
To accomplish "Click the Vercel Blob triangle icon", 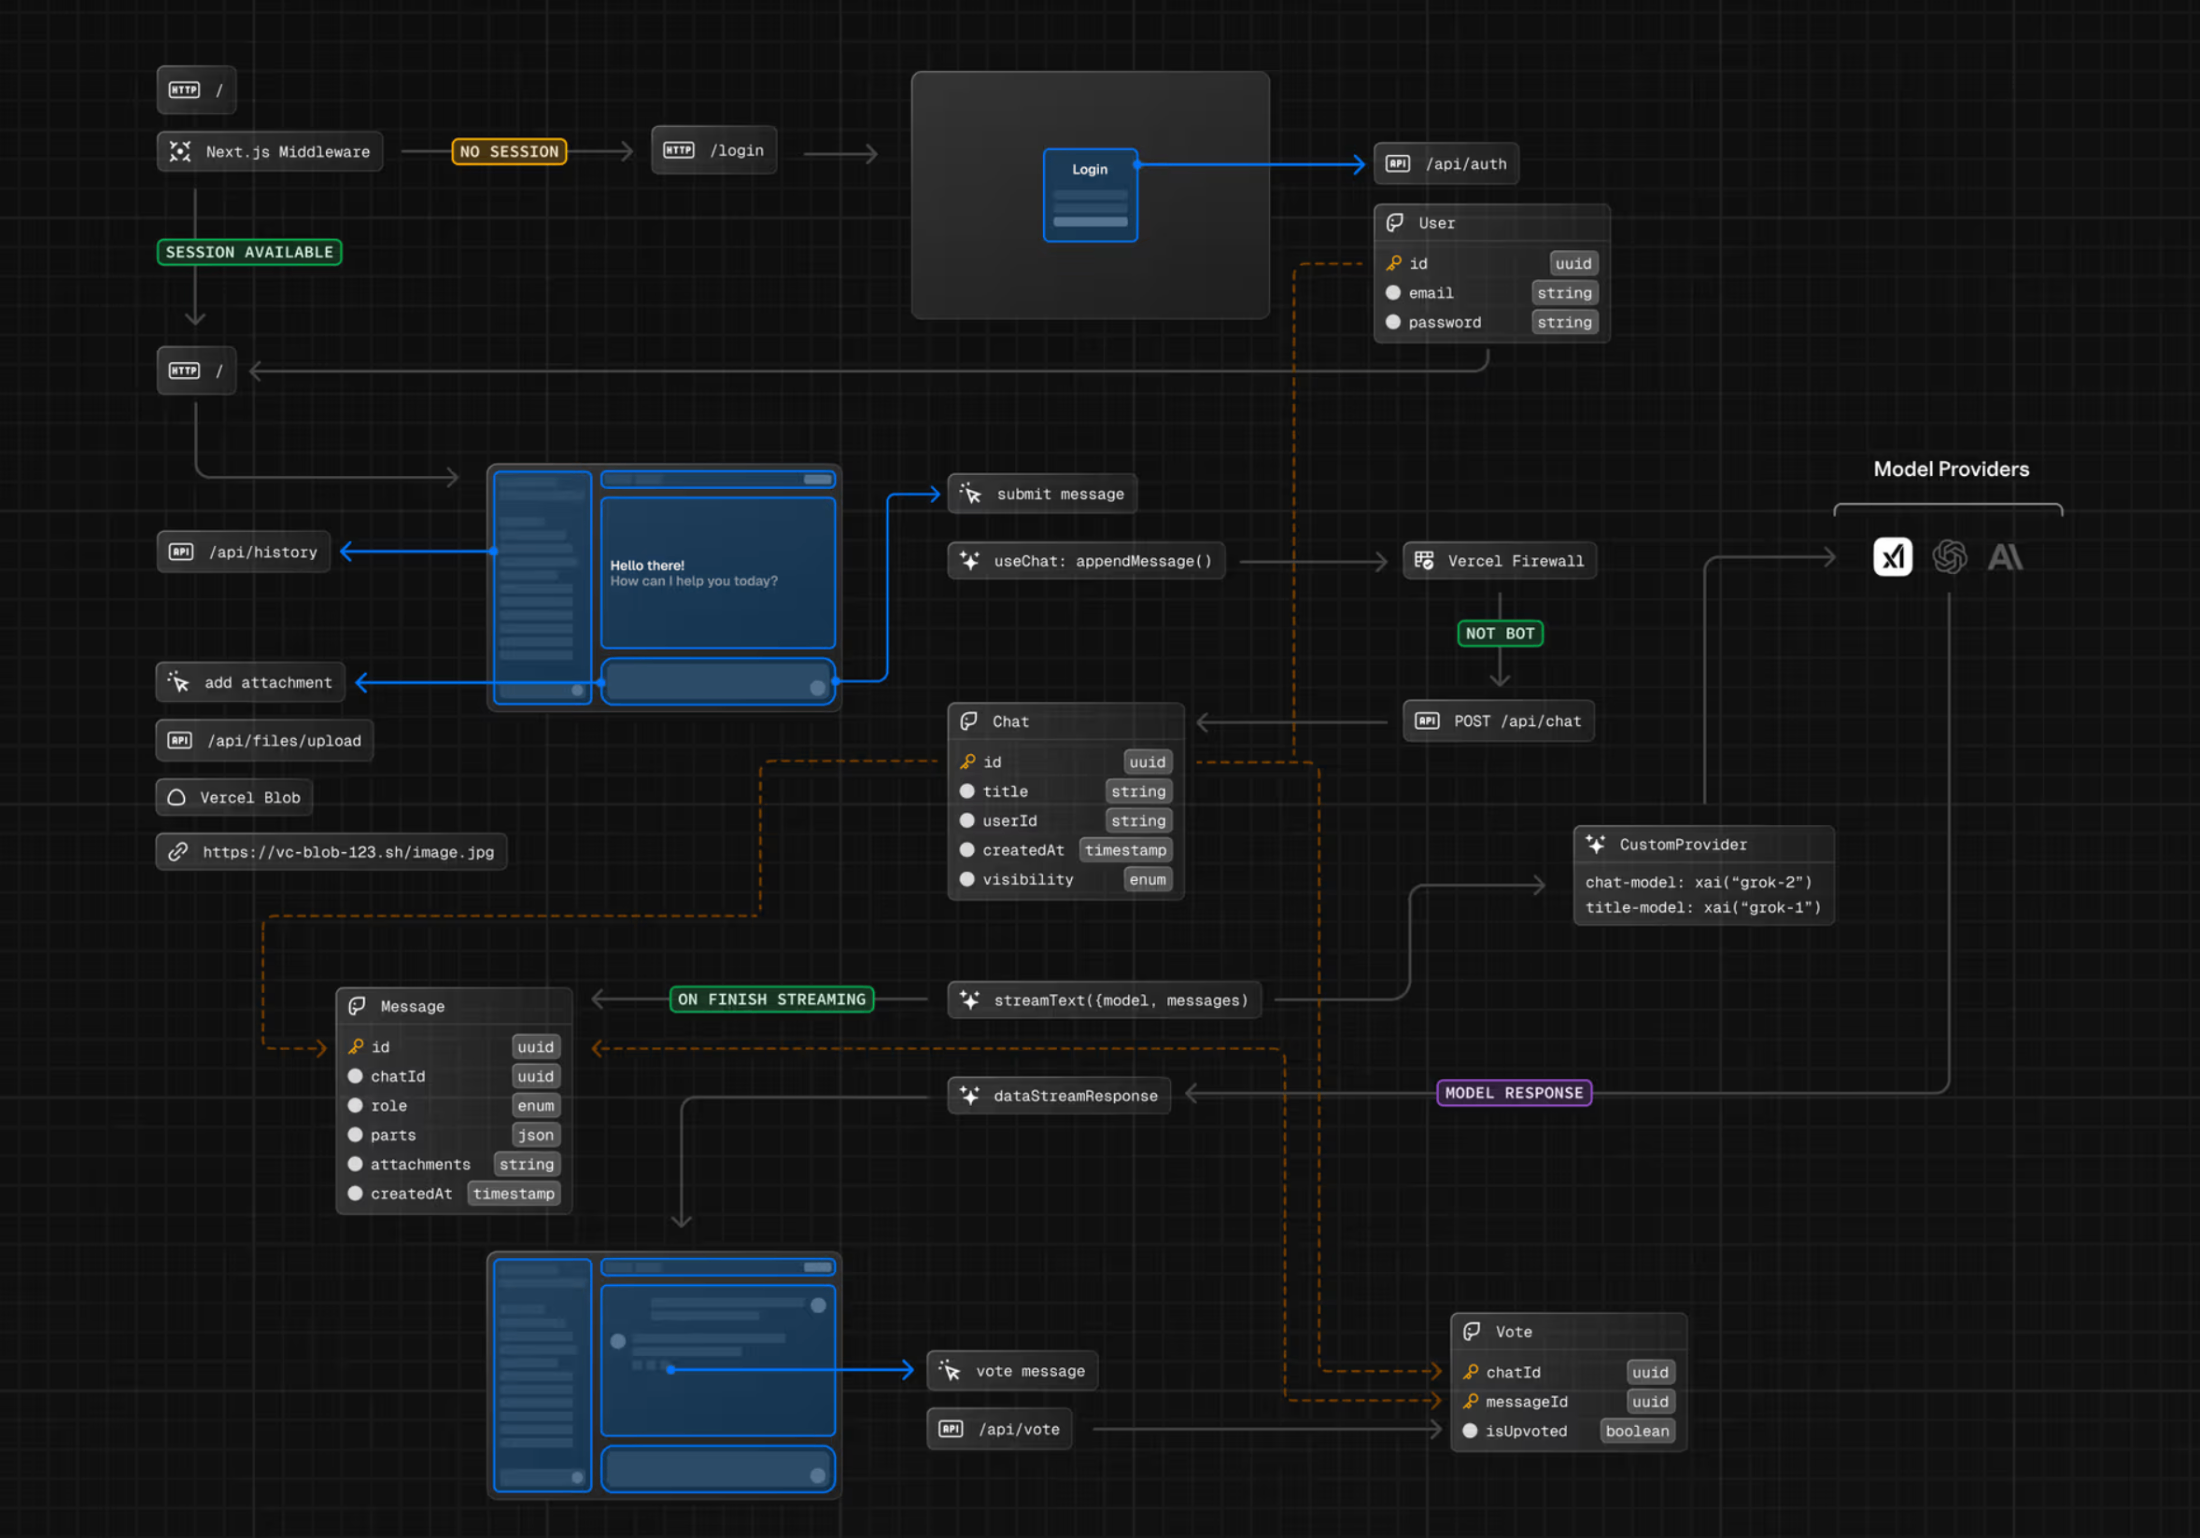I will click(177, 797).
